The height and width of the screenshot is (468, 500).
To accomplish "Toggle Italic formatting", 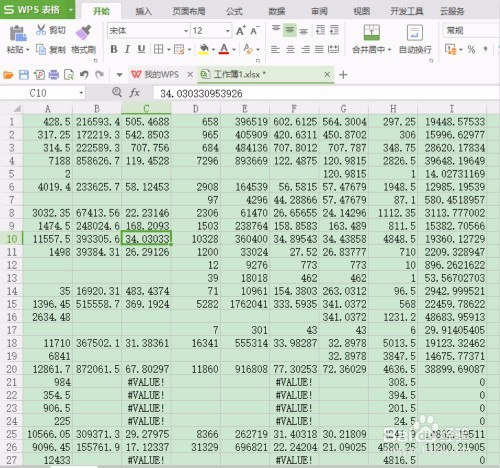I will (127, 49).
